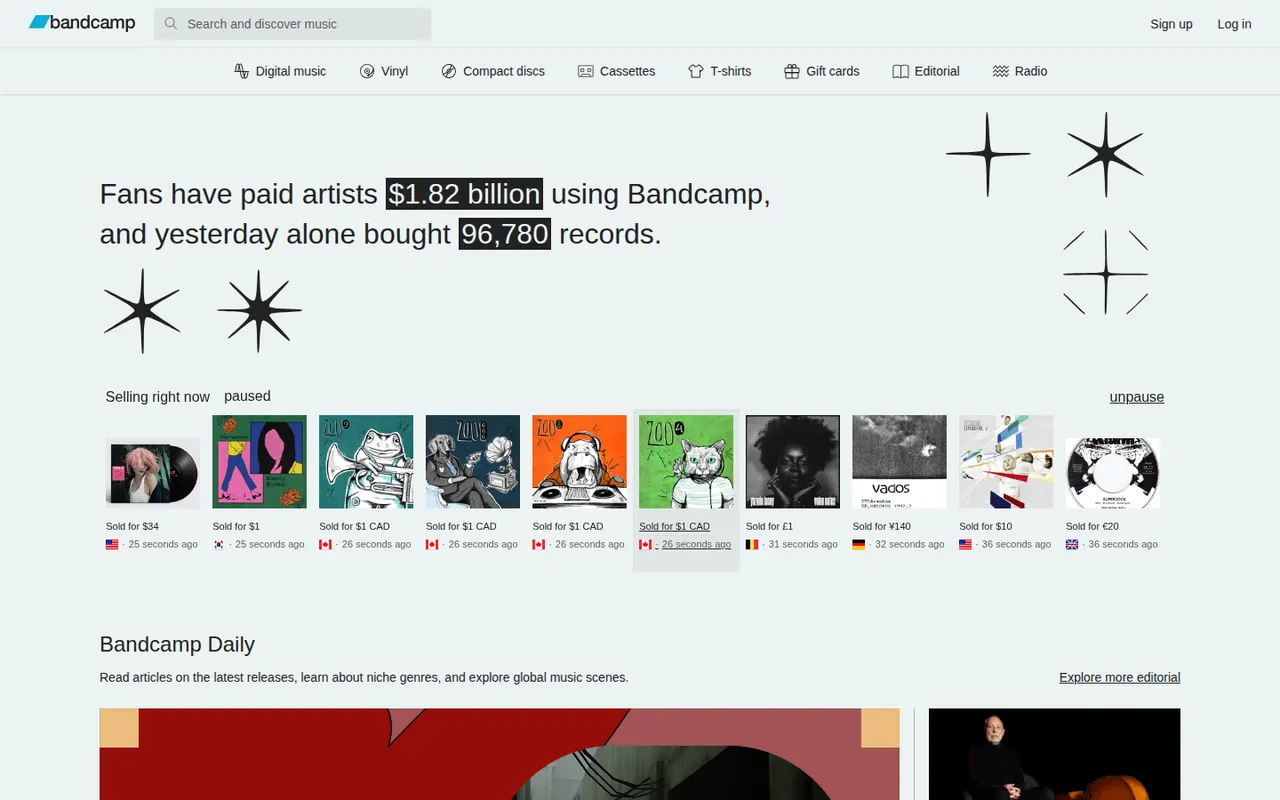Screen dimensions: 1280x800
Task: Open the colorful album sold for $1
Action: (x=260, y=462)
